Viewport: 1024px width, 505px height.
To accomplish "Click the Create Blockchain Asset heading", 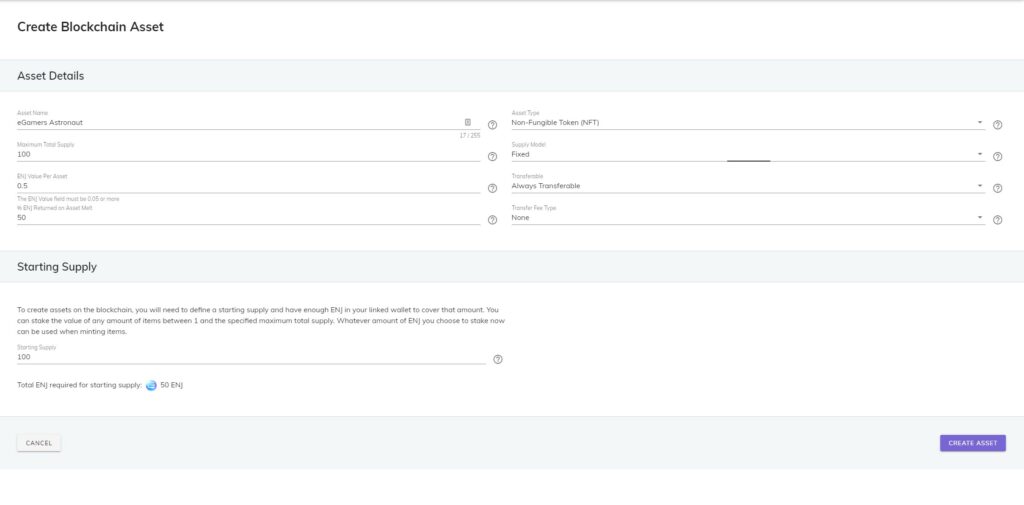I will click(90, 27).
